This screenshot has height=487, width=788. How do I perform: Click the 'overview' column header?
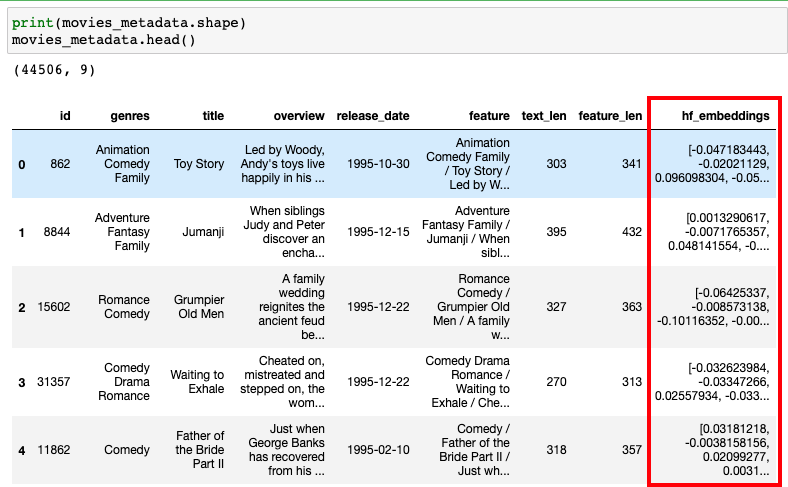click(299, 116)
